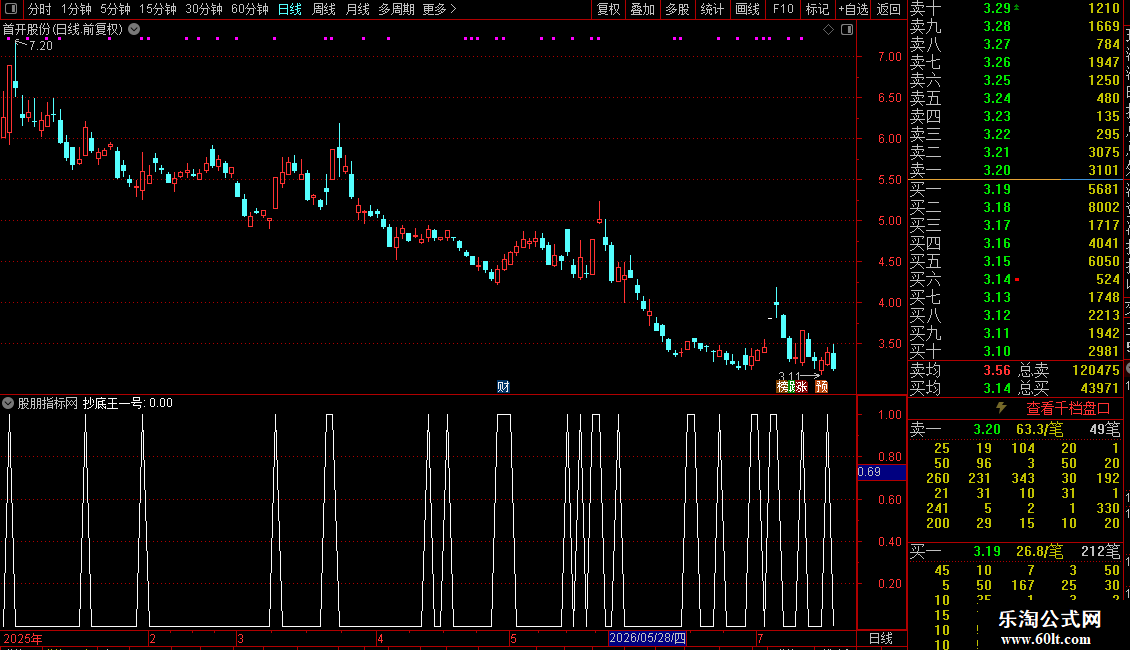
Task: Select 买十 price 3.10
Action: click(997, 352)
